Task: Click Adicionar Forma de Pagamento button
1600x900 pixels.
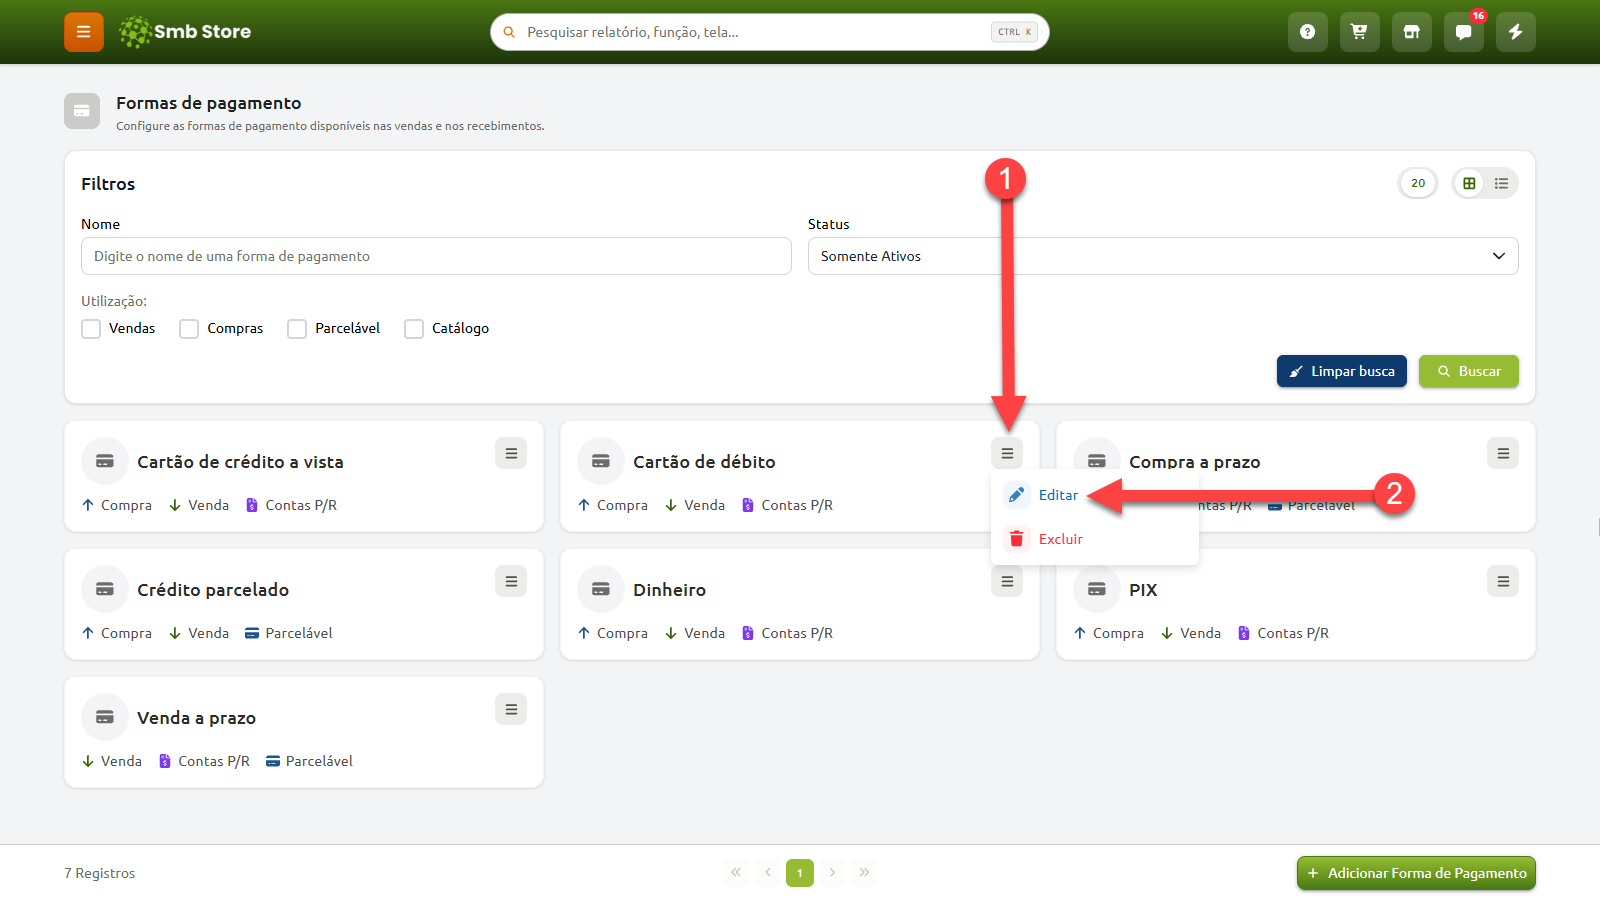Action: (1416, 873)
